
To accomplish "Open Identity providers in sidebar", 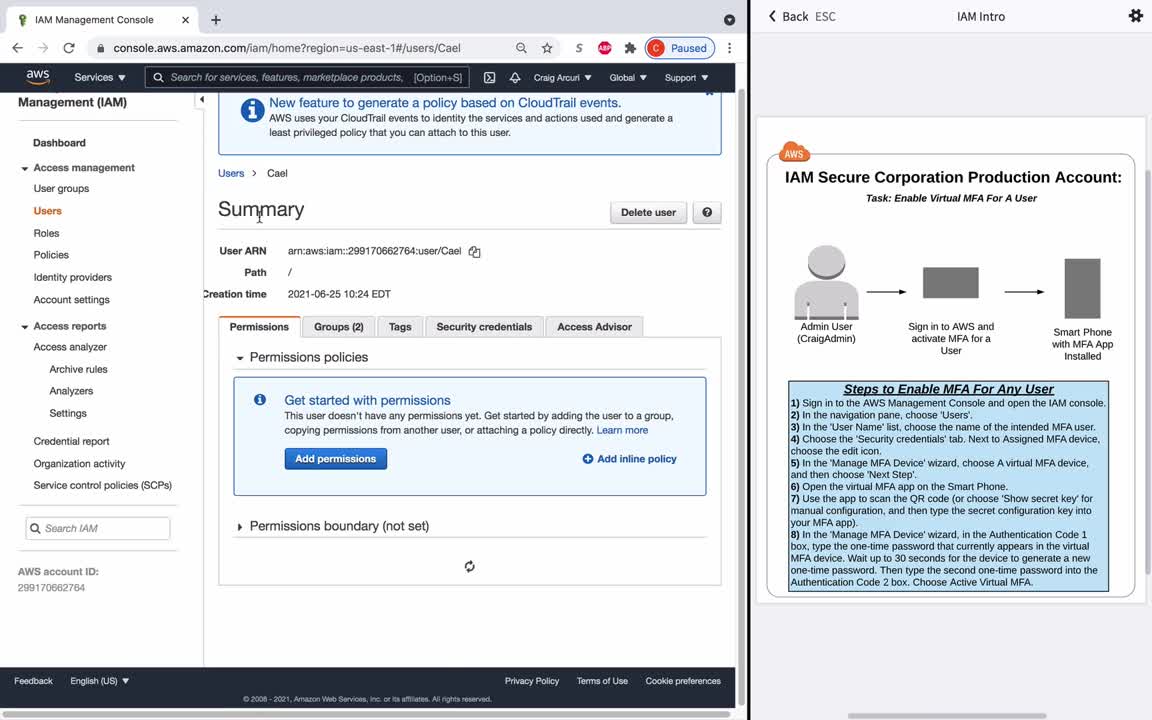I will coord(73,277).
